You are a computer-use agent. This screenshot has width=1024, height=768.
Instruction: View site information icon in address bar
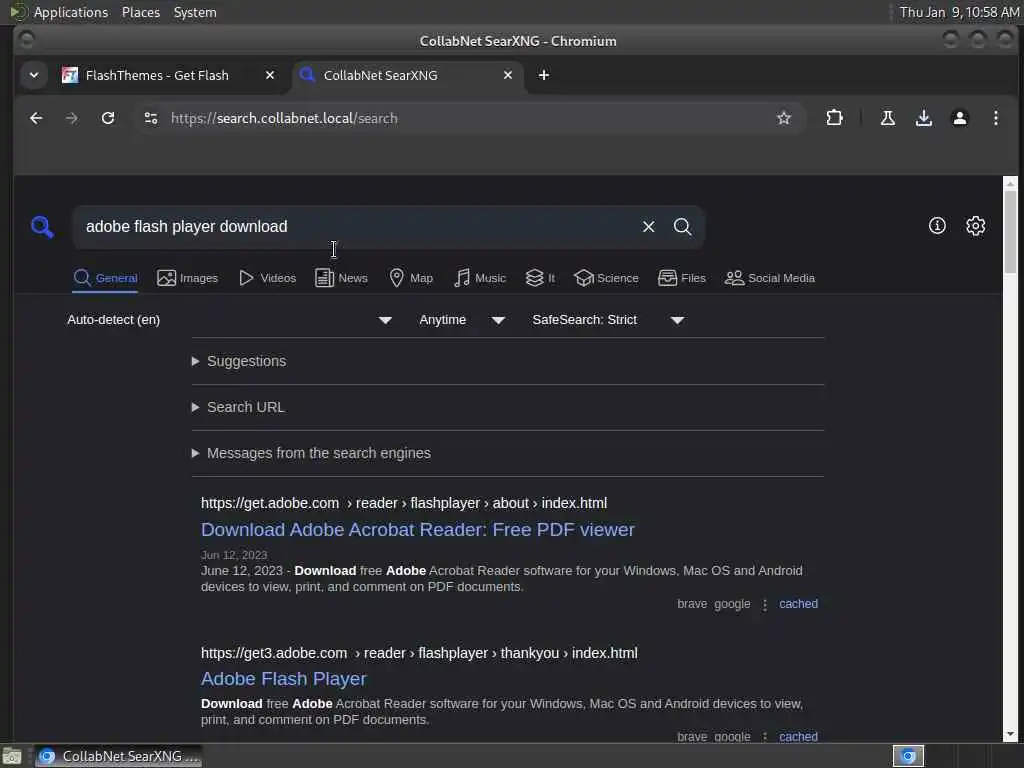click(151, 118)
